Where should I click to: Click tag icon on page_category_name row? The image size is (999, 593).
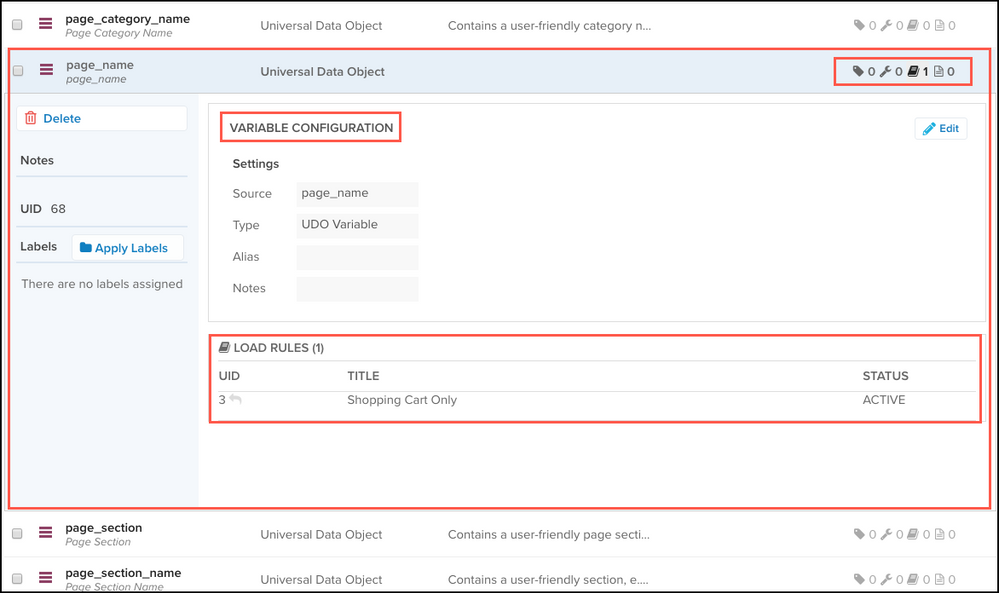coord(858,26)
